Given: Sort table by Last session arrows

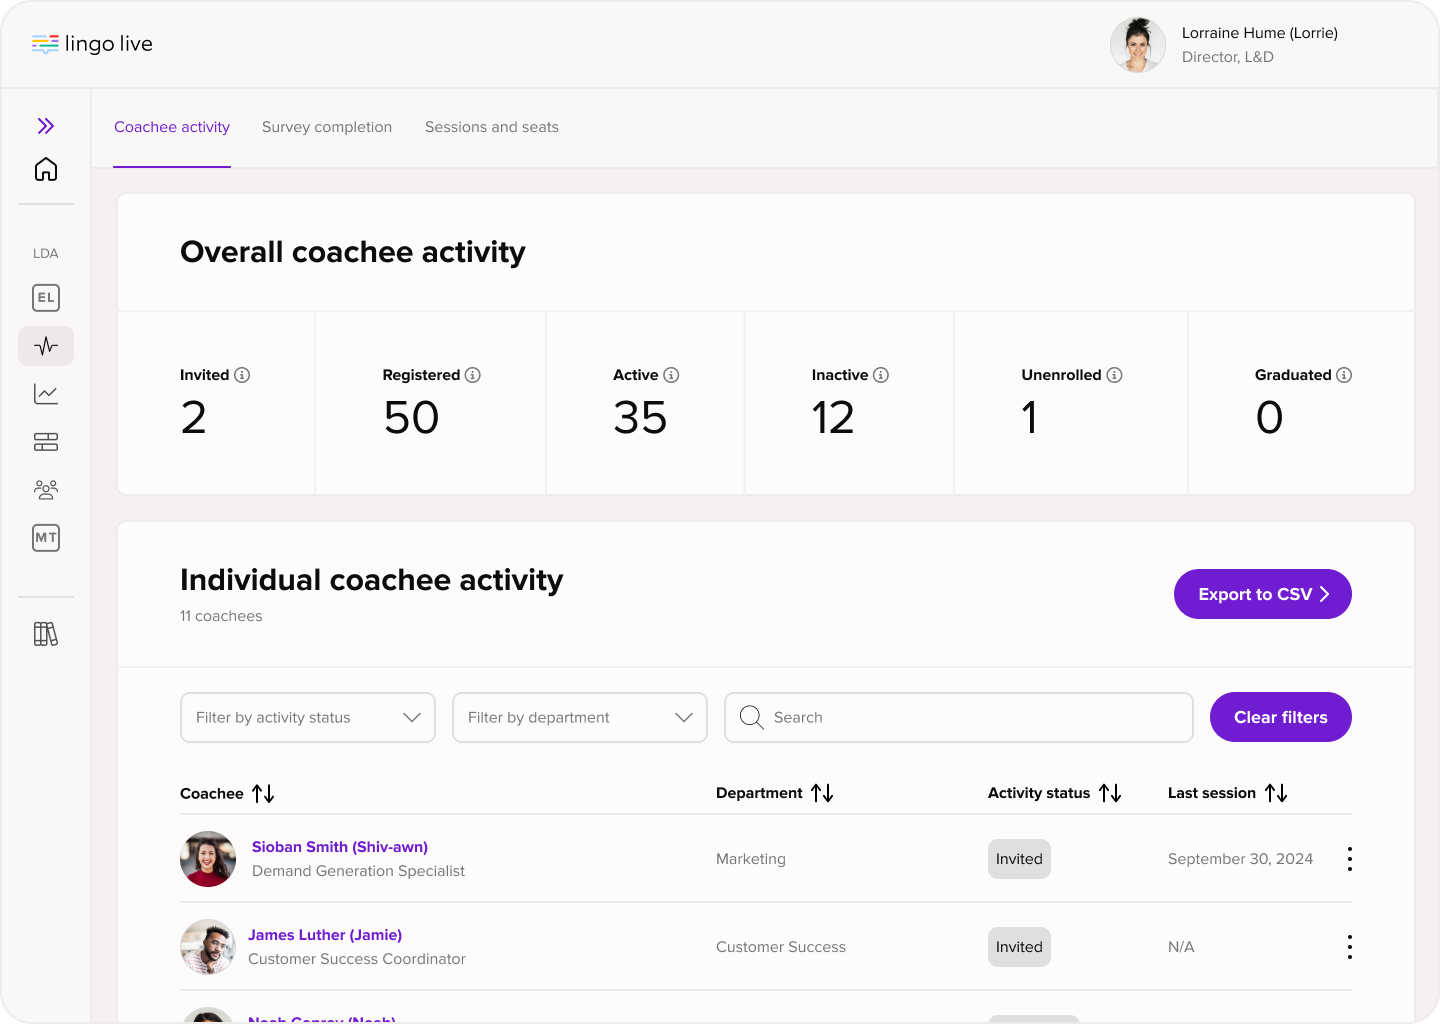Looking at the screenshot, I should tap(1276, 793).
